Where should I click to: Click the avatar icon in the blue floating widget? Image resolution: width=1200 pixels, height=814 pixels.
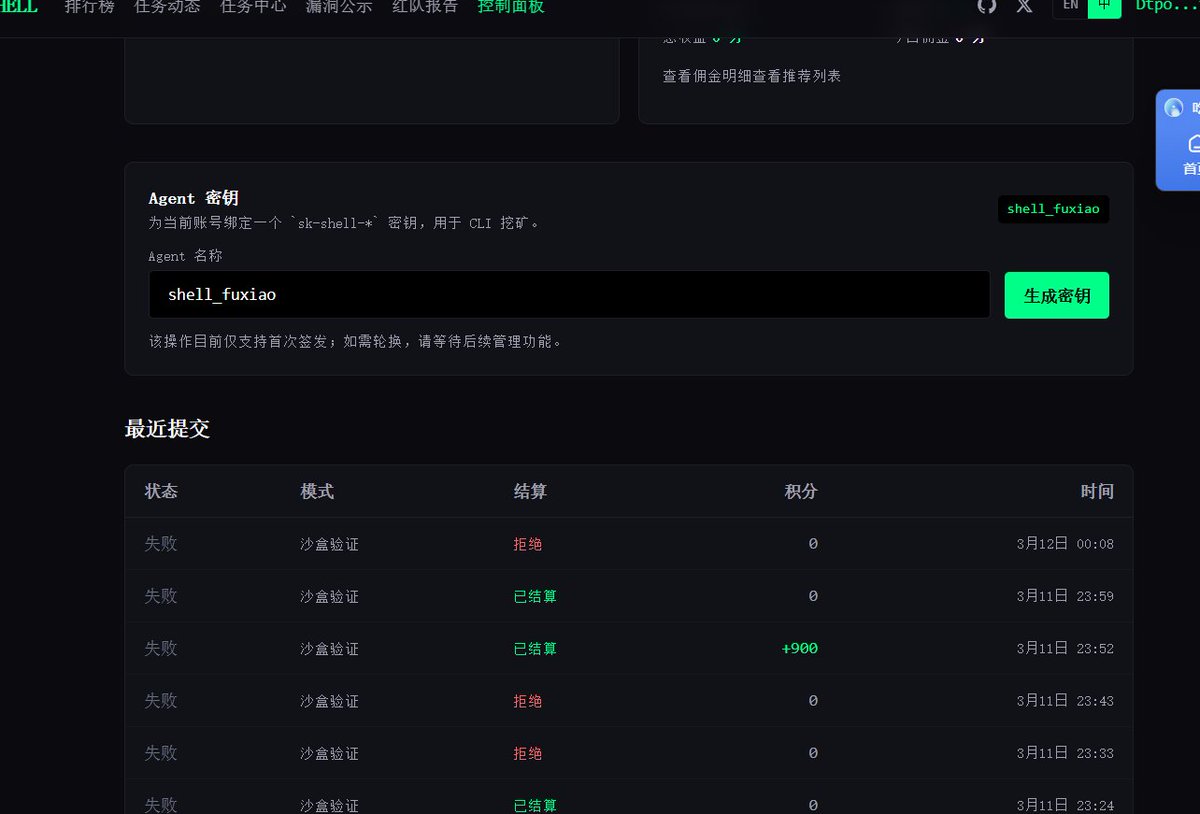click(x=1174, y=108)
